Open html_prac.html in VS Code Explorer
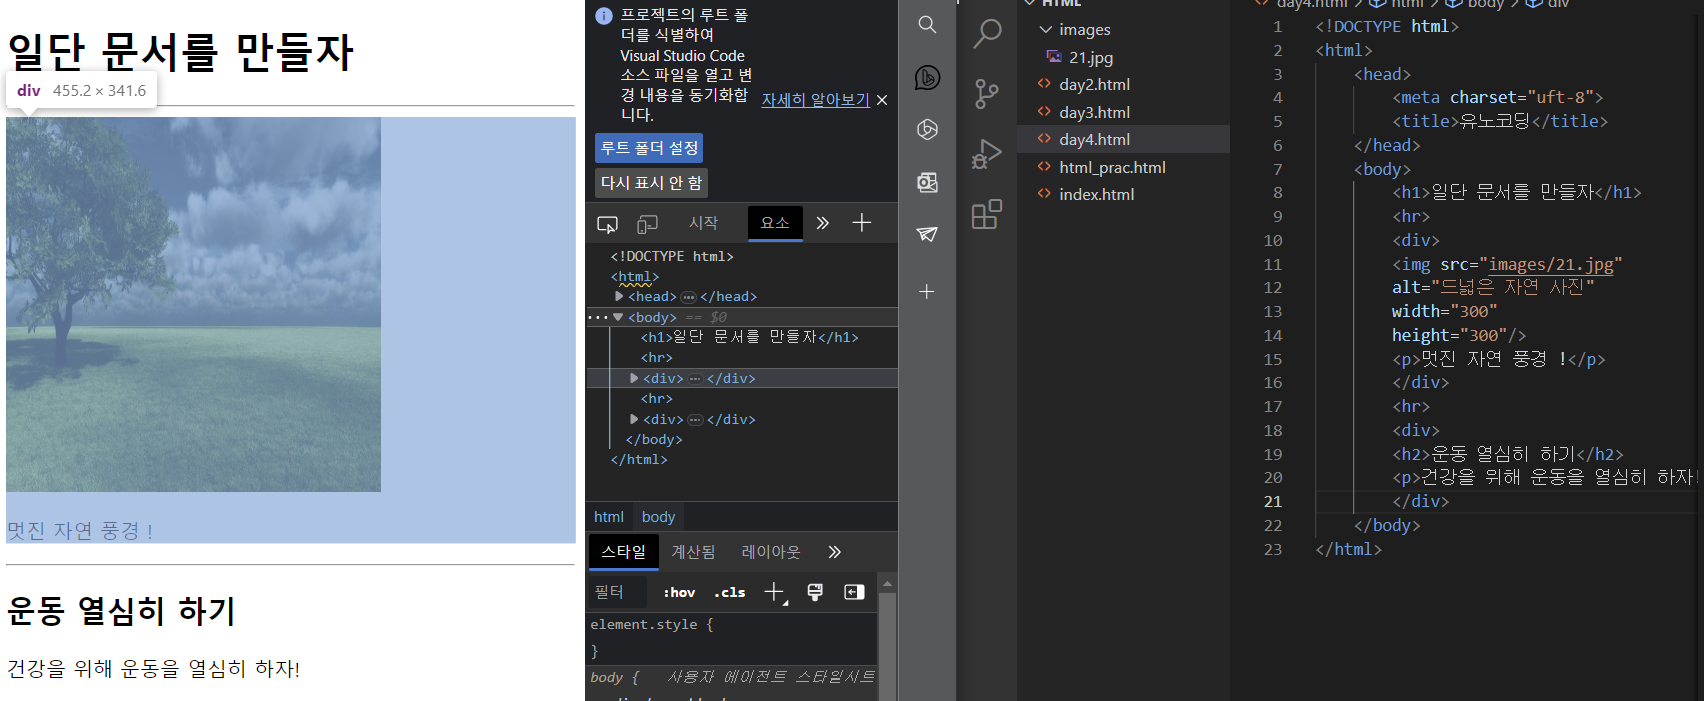The image size is (1704, 701). coord(1112,168)
